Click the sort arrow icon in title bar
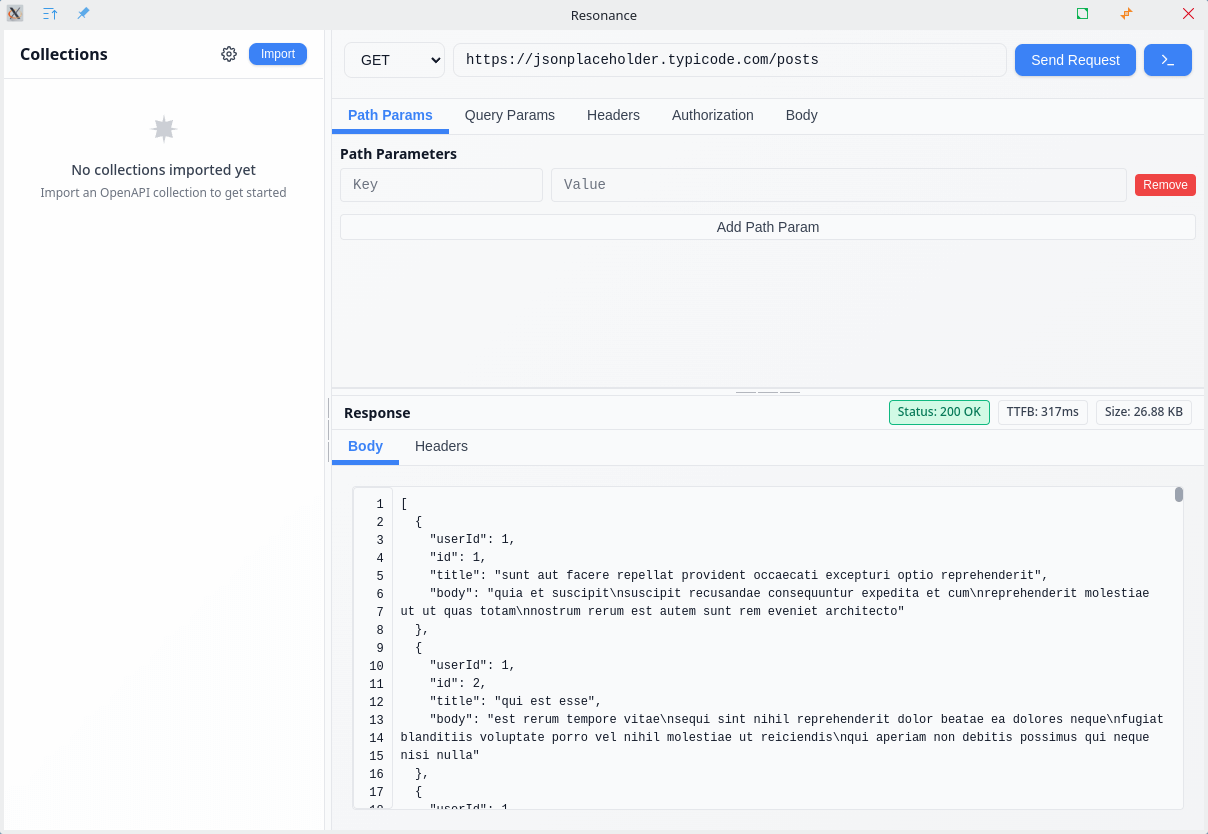This screenshot has width=1208, height=834. pos(50,14)
